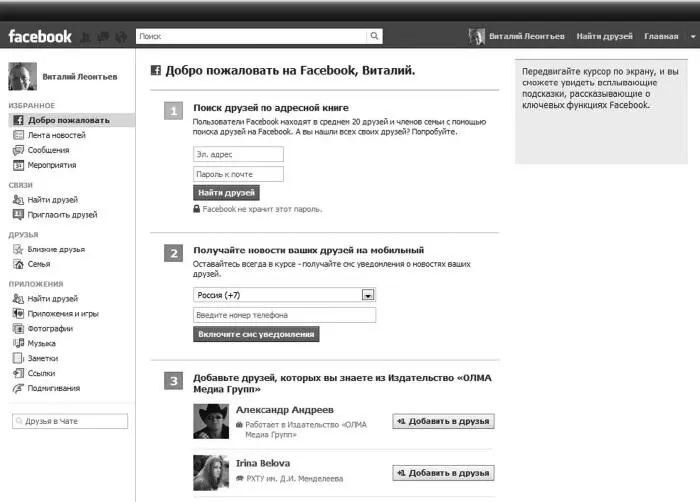Viewport: 700px width, 502px height.
Task: Click the small profile avatar in the top bar
Action: (x=477, y=37)
